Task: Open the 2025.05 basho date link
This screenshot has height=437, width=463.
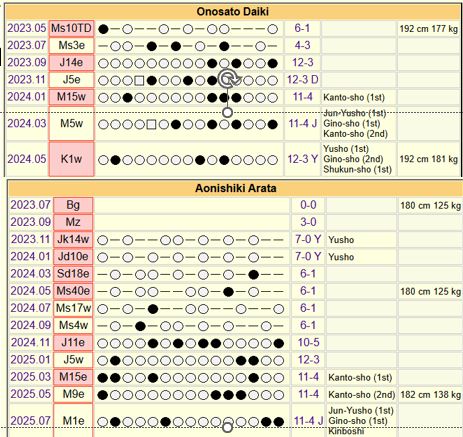Action: (x=30, y=394)
